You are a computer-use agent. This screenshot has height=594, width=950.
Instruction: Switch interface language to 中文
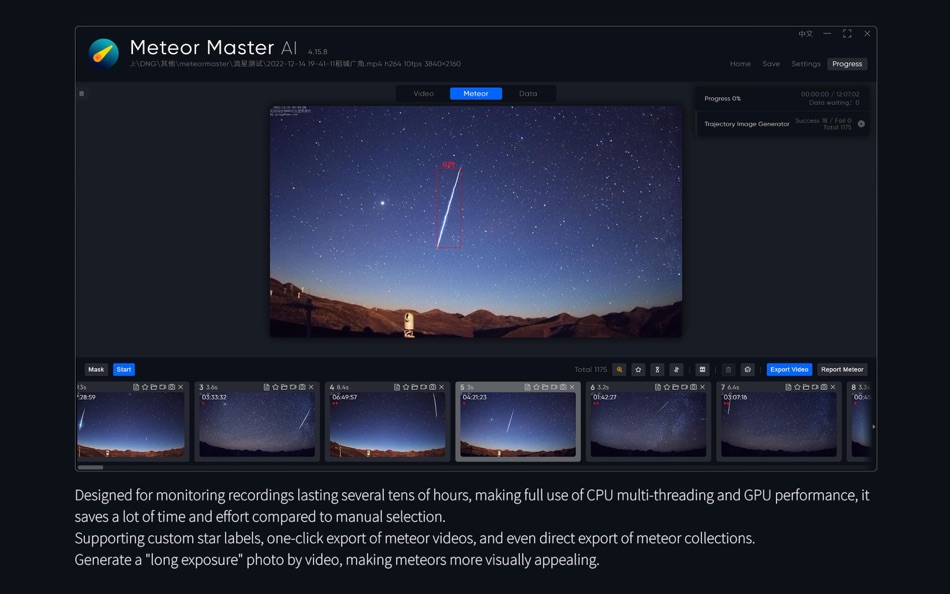806,33
